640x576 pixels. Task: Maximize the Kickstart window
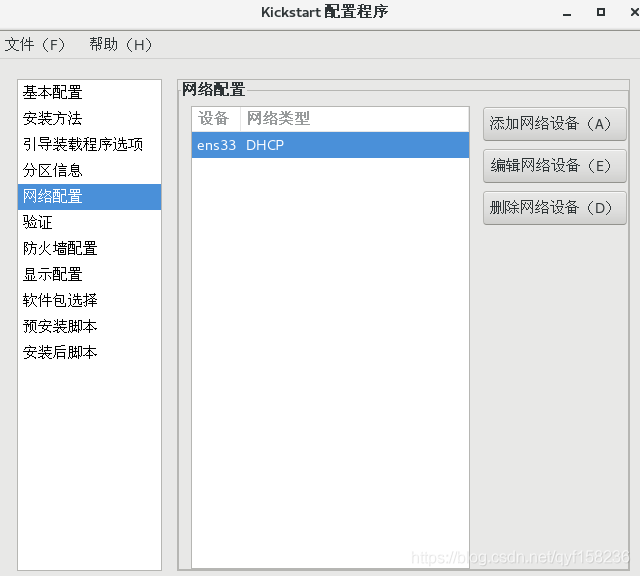pyautogui.click(x=600, y=12)
